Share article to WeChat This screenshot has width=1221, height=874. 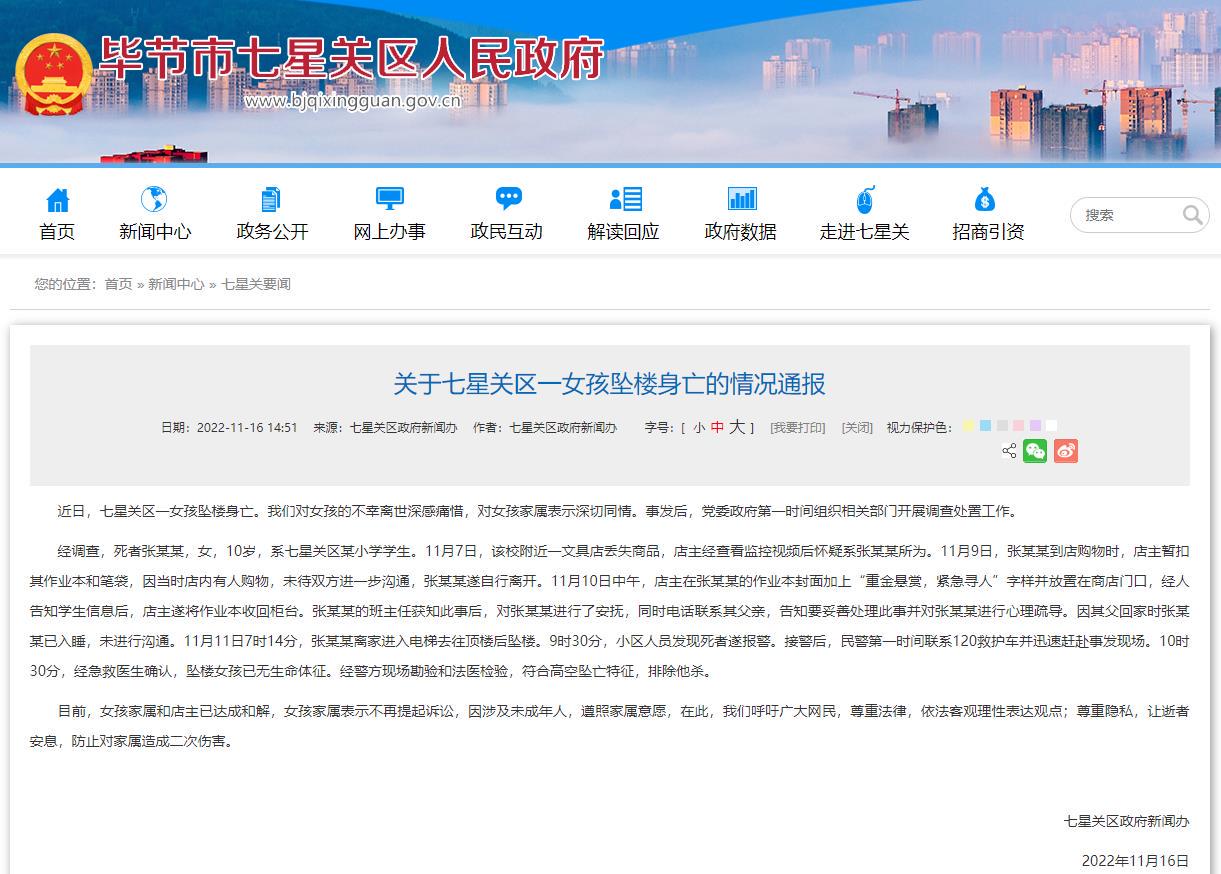[1035, 451]
